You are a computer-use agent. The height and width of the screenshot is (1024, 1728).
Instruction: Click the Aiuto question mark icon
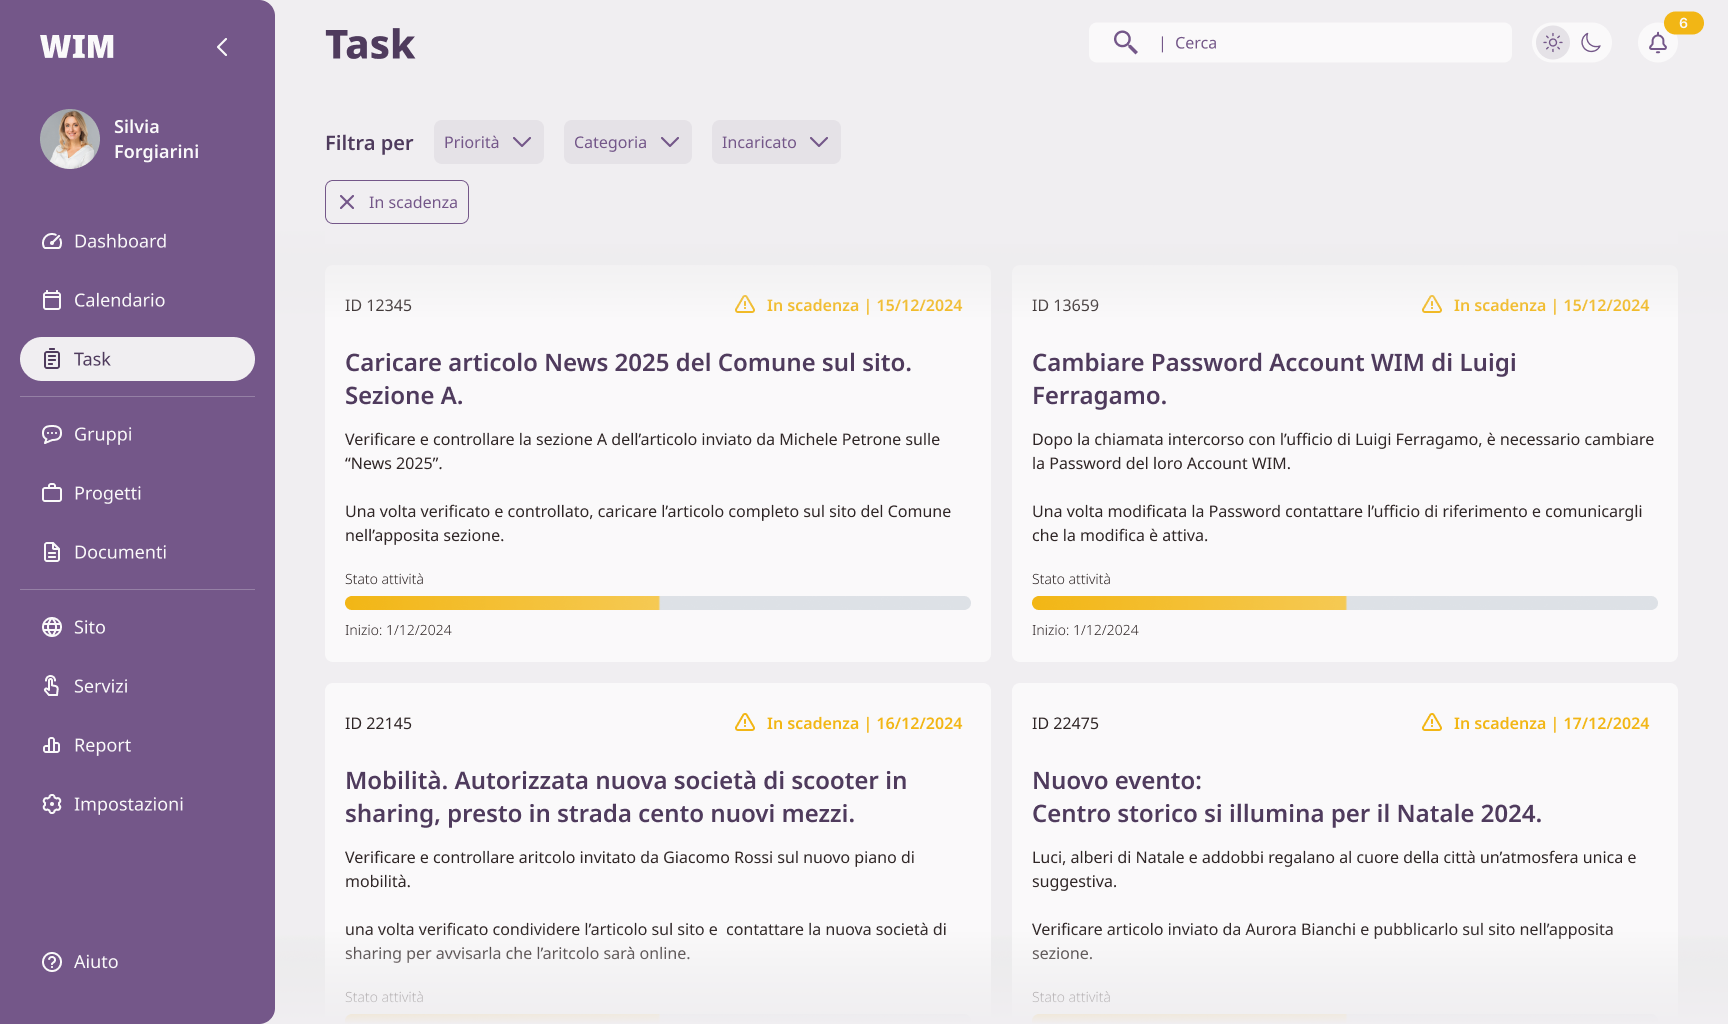coord(52,962)
